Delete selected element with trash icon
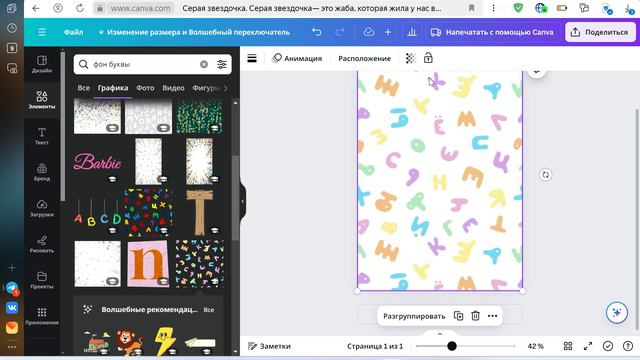 (x=476, y=316)
